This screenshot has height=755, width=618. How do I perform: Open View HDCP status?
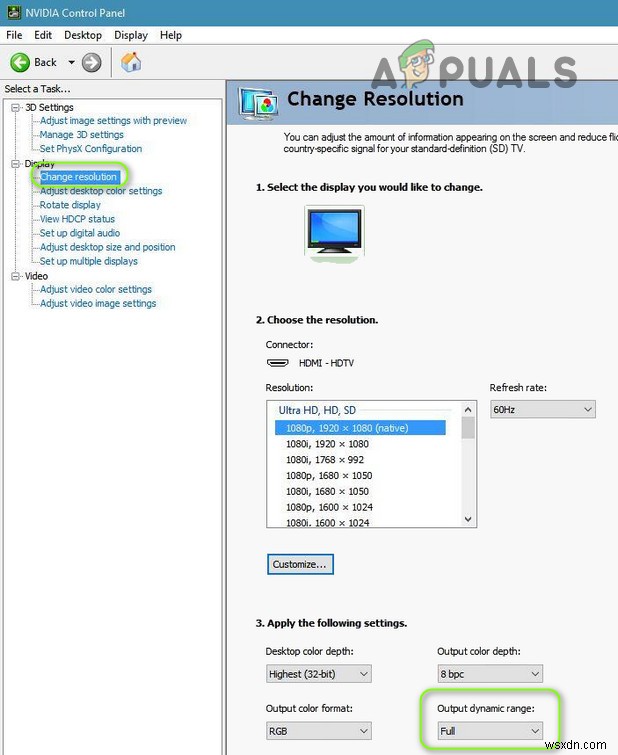(77, 219)
